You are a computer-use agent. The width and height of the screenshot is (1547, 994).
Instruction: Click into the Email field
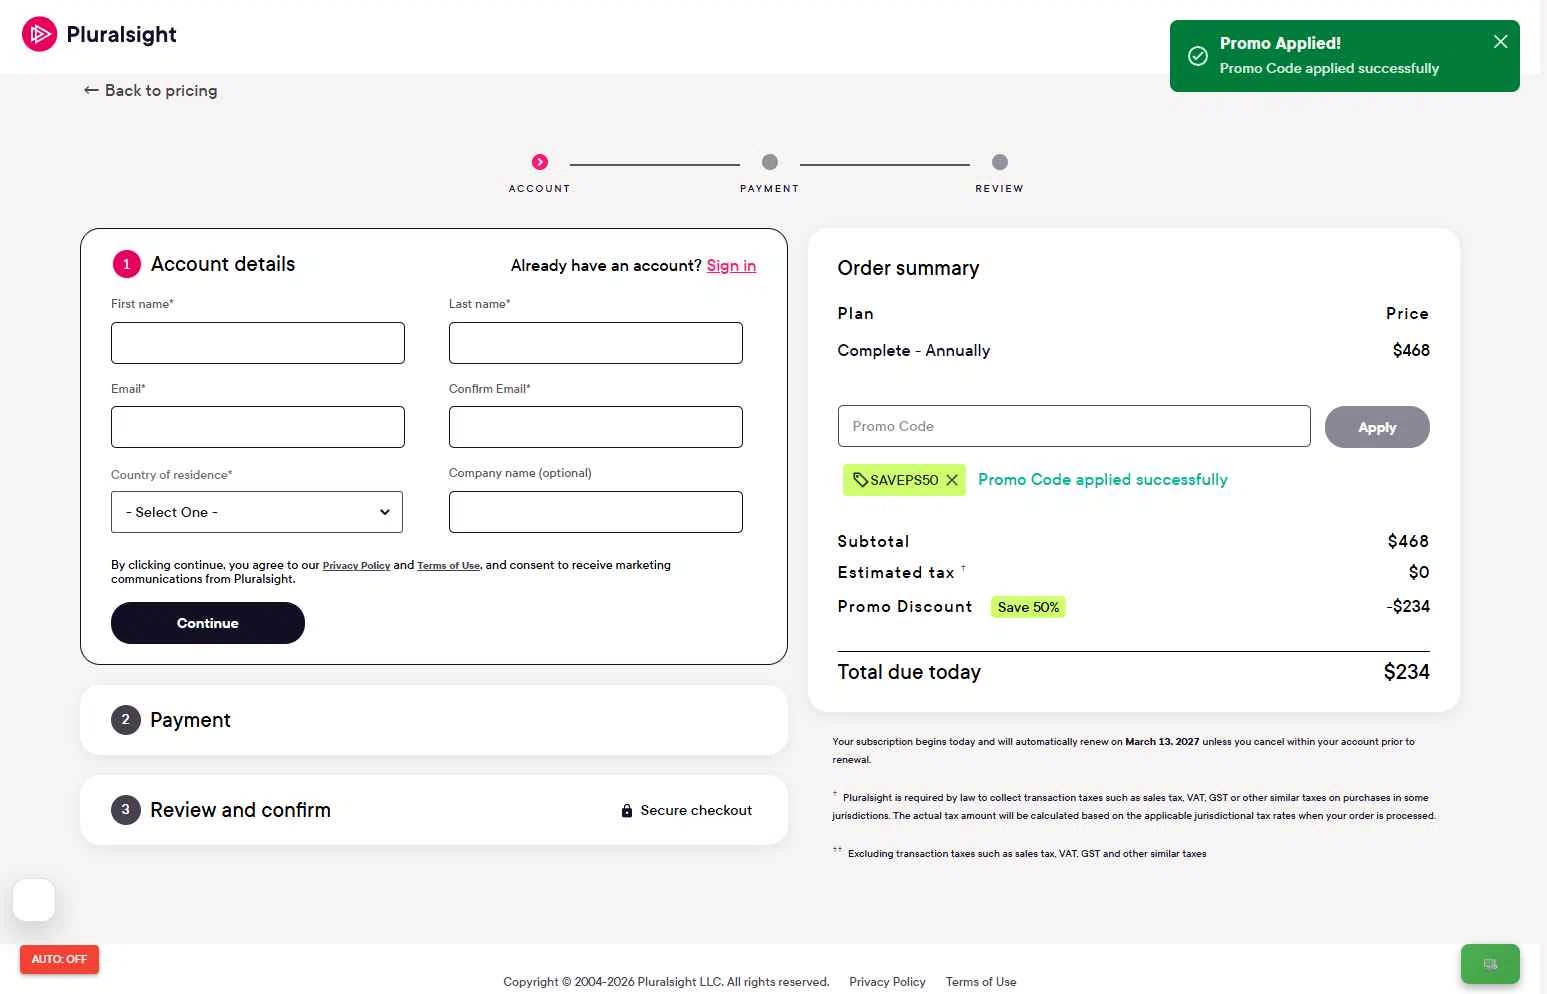coord(258,427)
